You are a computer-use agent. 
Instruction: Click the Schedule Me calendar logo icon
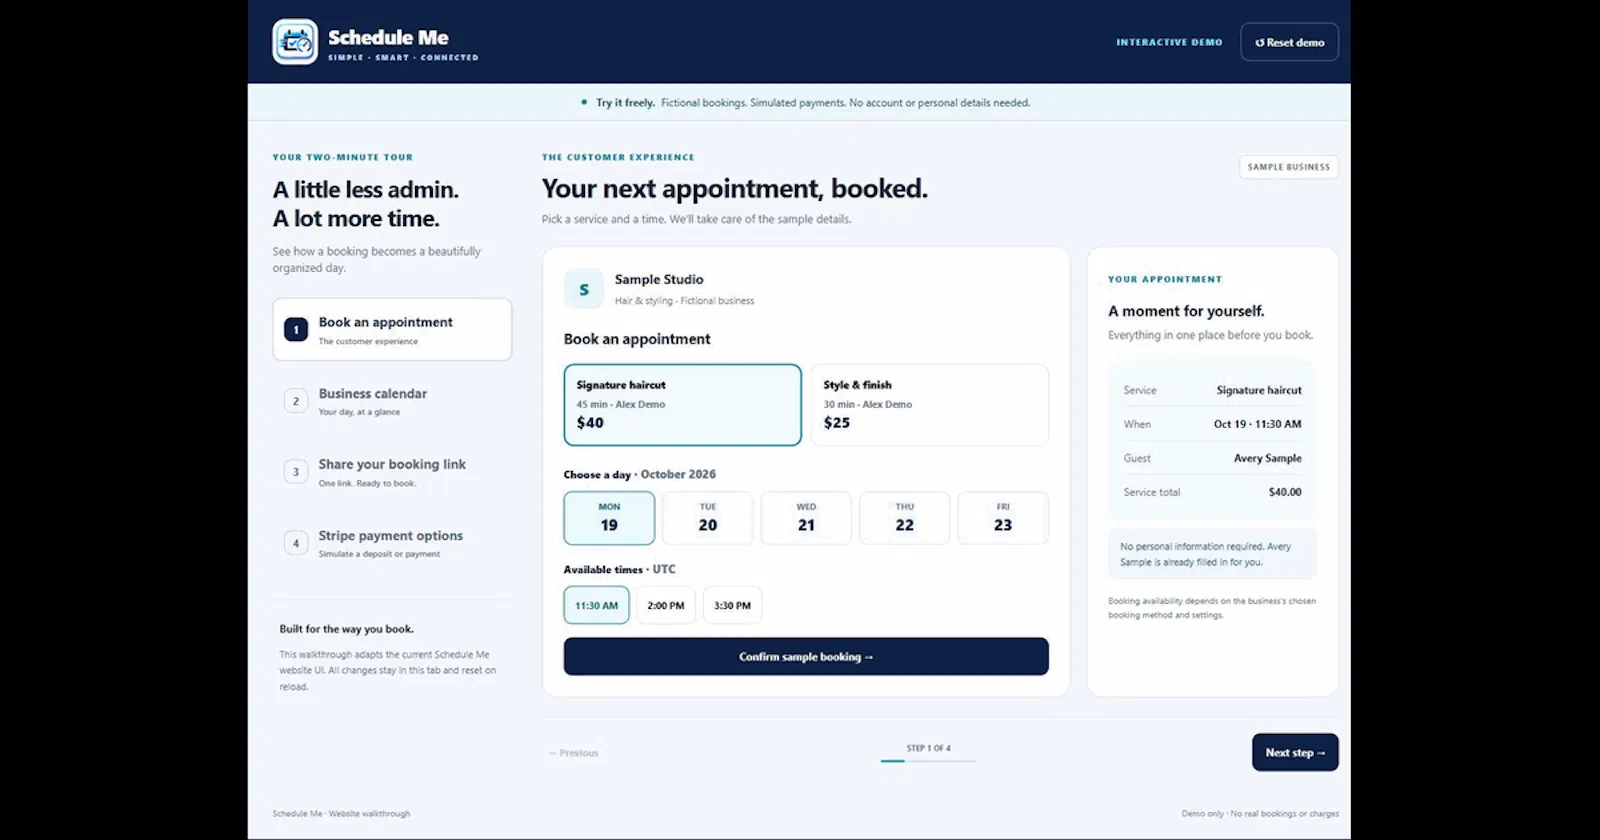coord(295,42)
